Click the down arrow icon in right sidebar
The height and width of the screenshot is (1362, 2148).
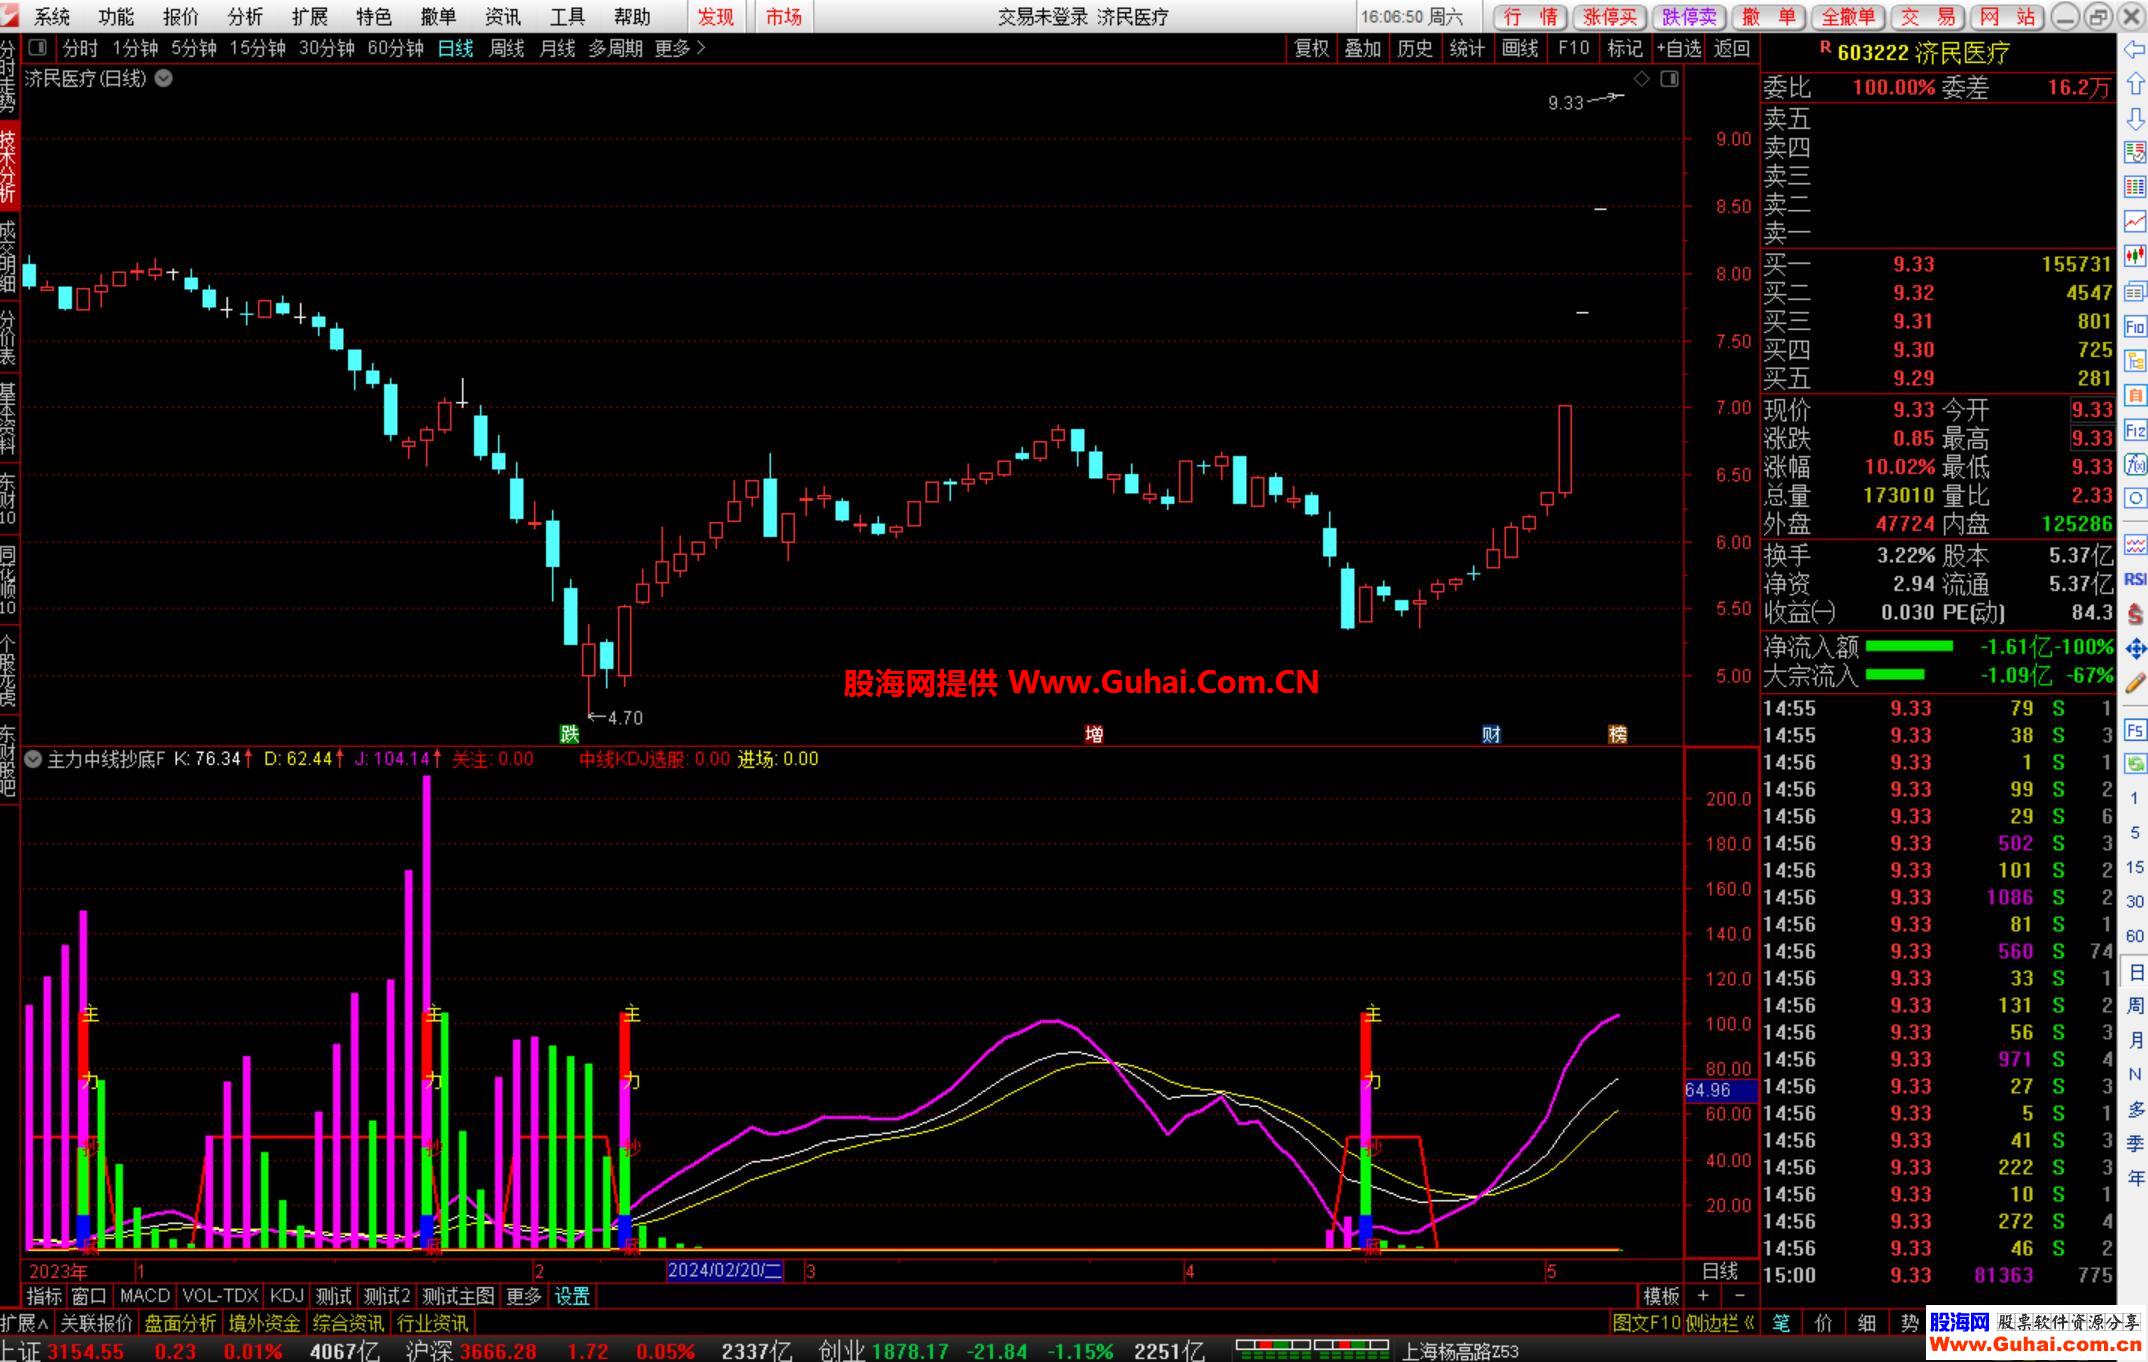[2134, 118]
